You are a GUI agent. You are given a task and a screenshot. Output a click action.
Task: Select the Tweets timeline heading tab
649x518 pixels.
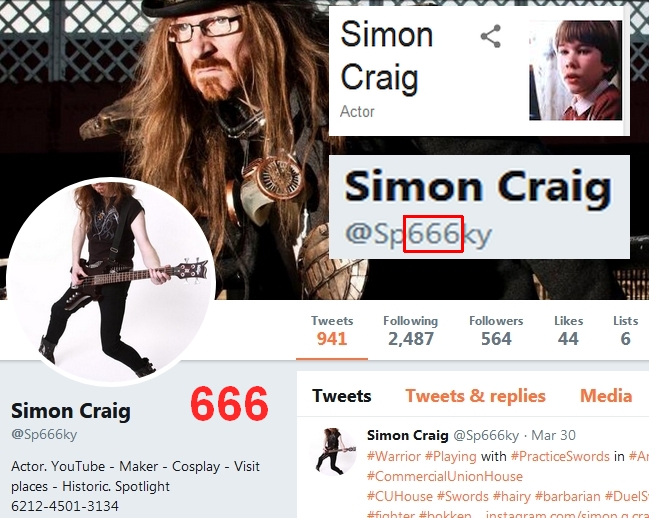click(x=341, y=396)
